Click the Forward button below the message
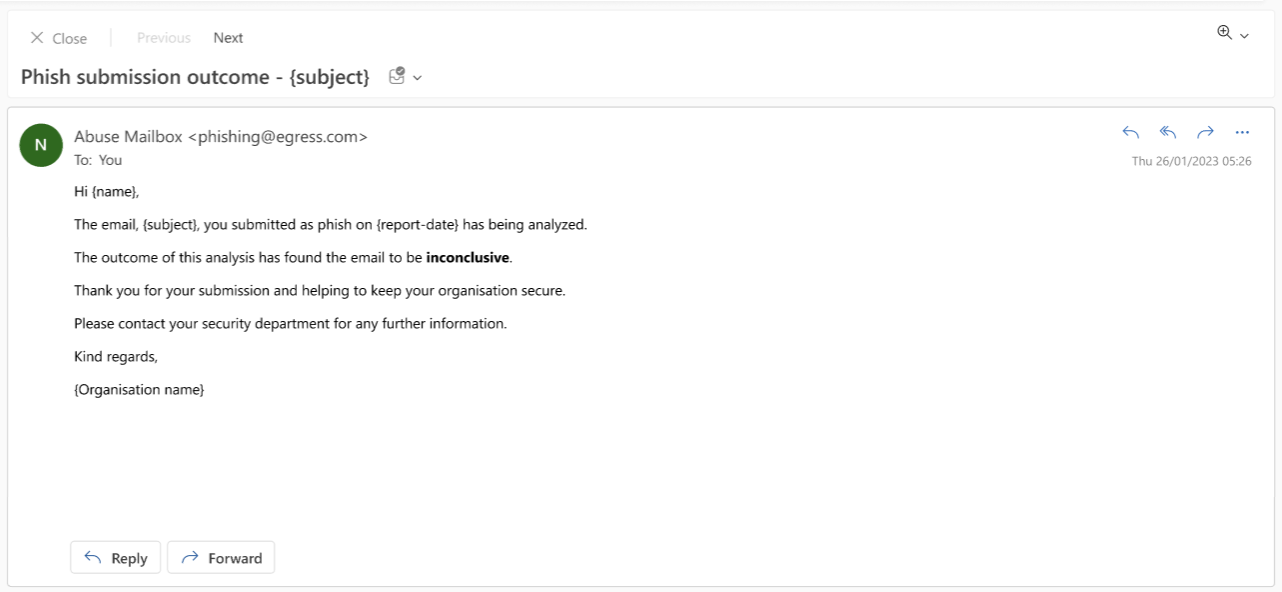The height and width of the screenshot is (592, 1282). (x=221, y=557)
